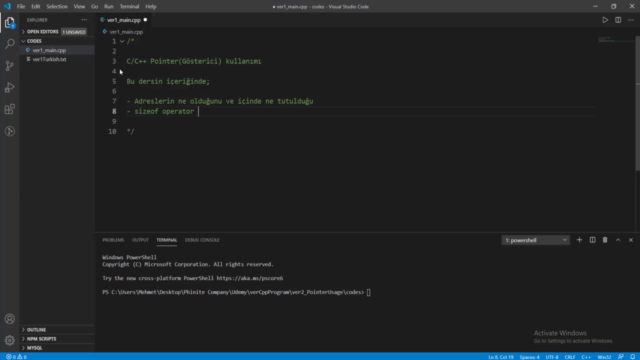The height and width of the screenshot is (360, 640).
Task: Click ver1_main.cpp in the breadcrumb
Action: 126,32
